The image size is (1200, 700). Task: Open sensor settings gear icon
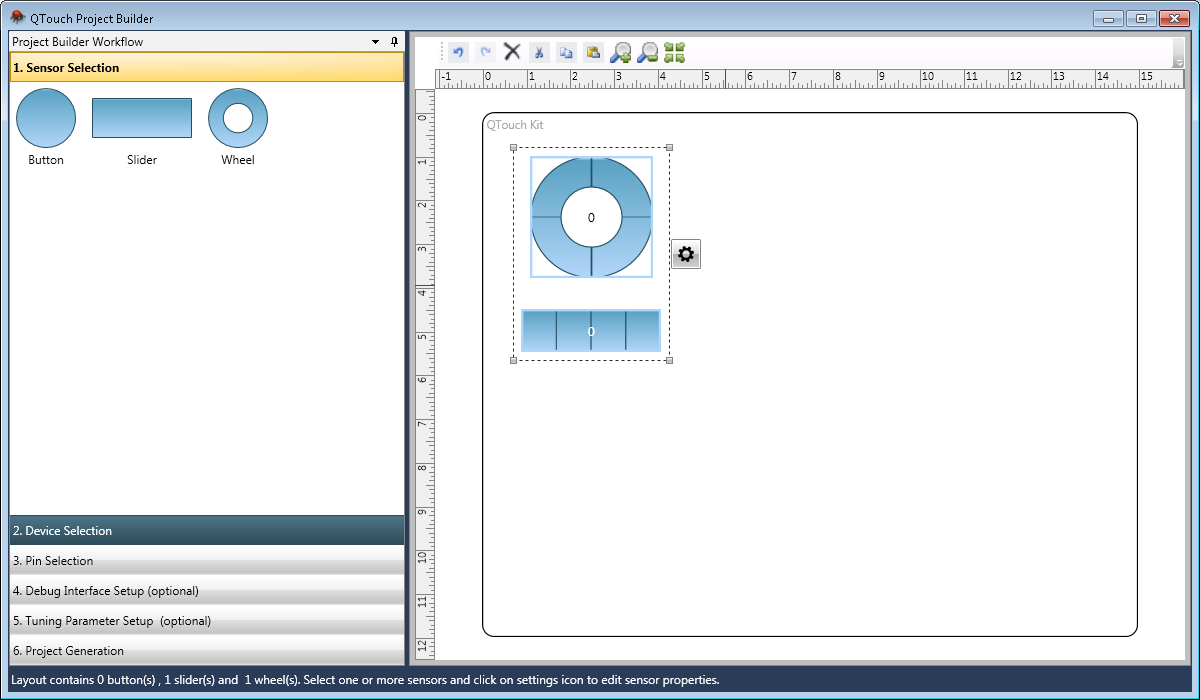coord(686,254)
